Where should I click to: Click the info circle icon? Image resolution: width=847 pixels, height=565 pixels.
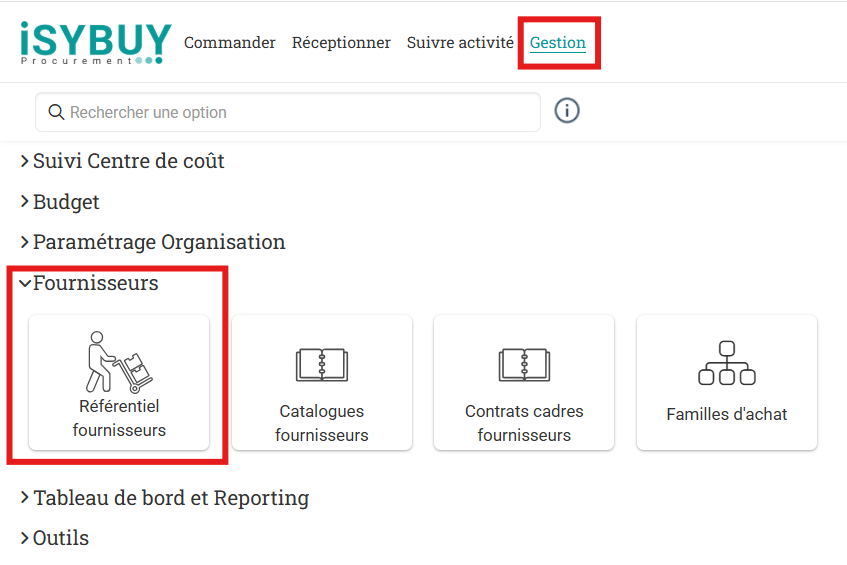pos(567,111)
